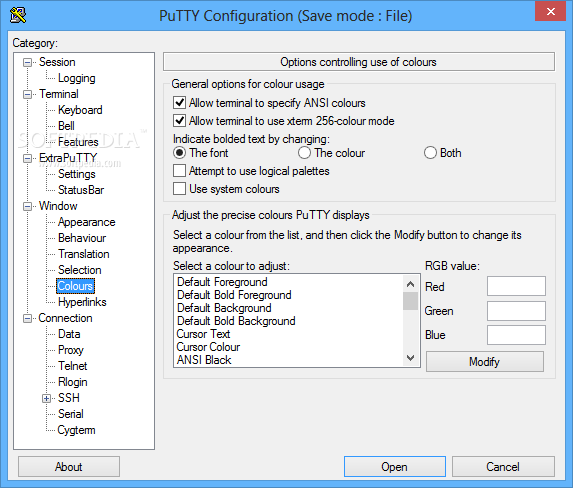Click the About button
The width and height of the screenshot is (573, 488).
pyautogui.click(x=69, y=467)
